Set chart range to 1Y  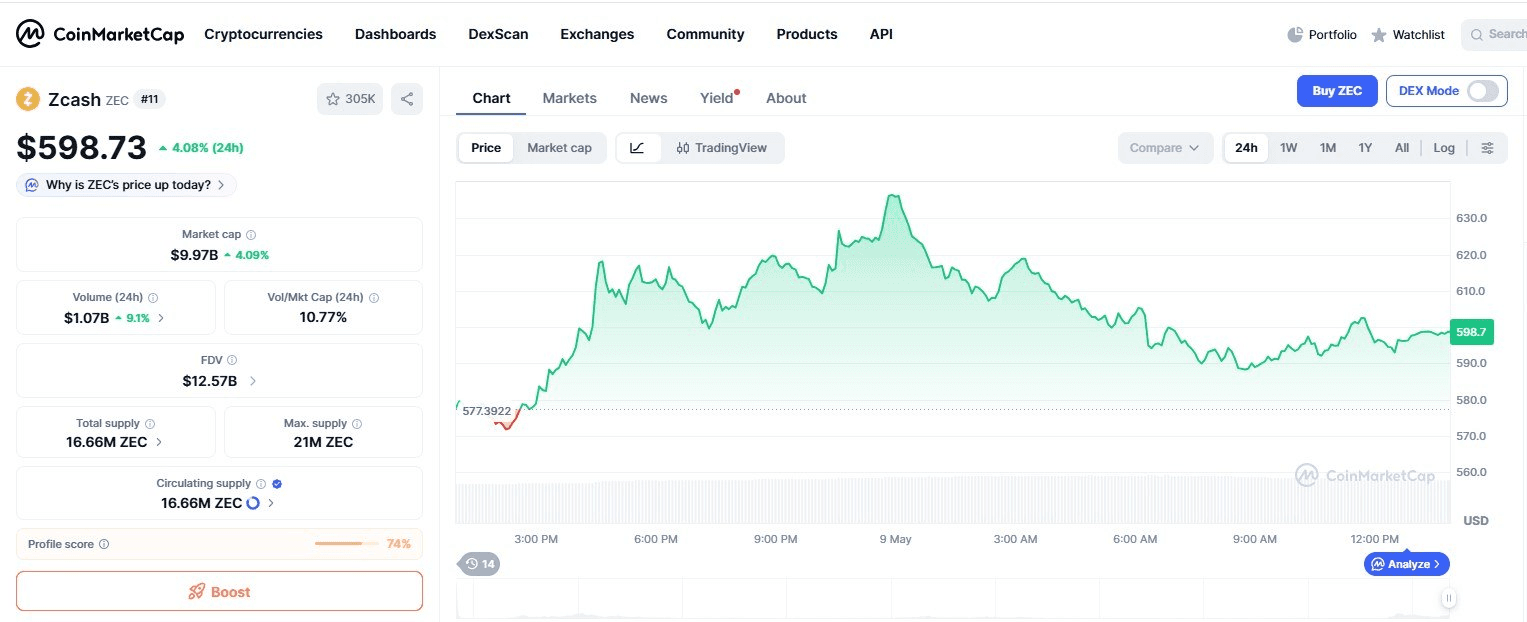click(1365, 148)
